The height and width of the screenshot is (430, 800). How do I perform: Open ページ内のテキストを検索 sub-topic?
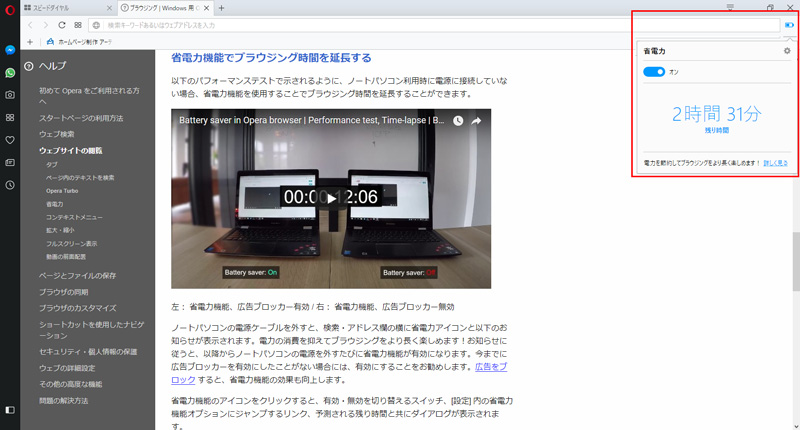80,178
